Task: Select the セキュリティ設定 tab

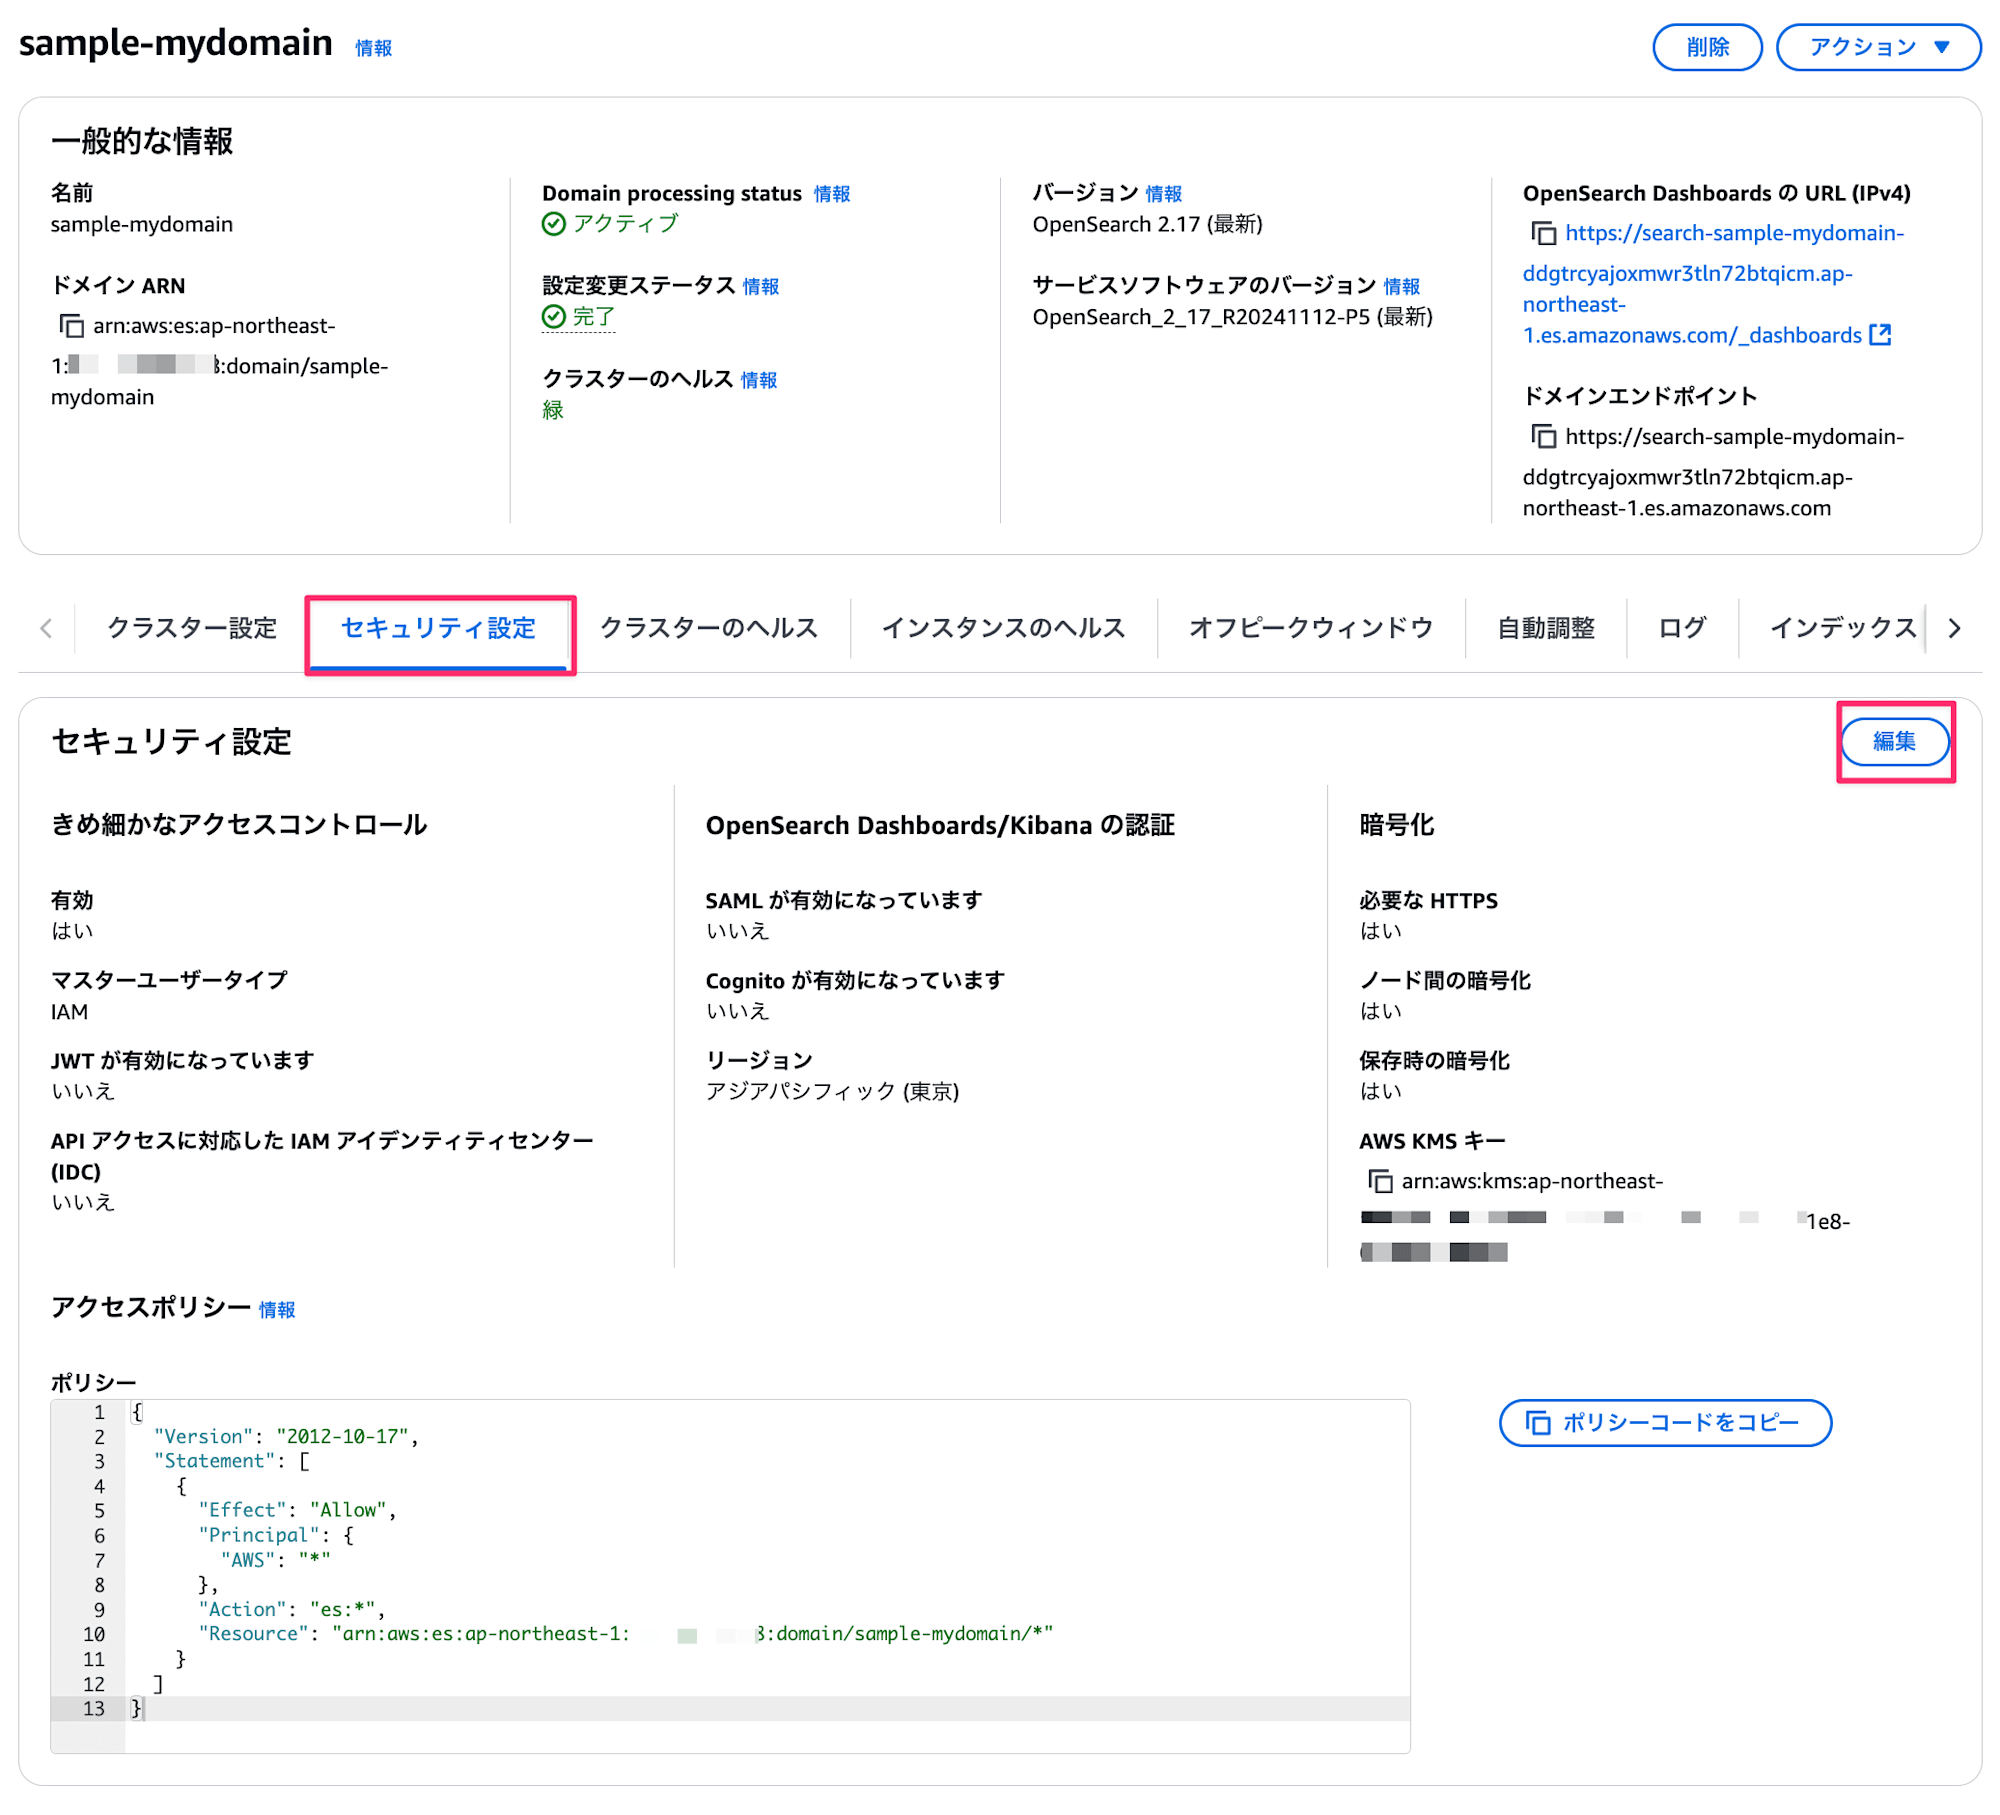Action: pyautogui.click(x=439, y=628)
